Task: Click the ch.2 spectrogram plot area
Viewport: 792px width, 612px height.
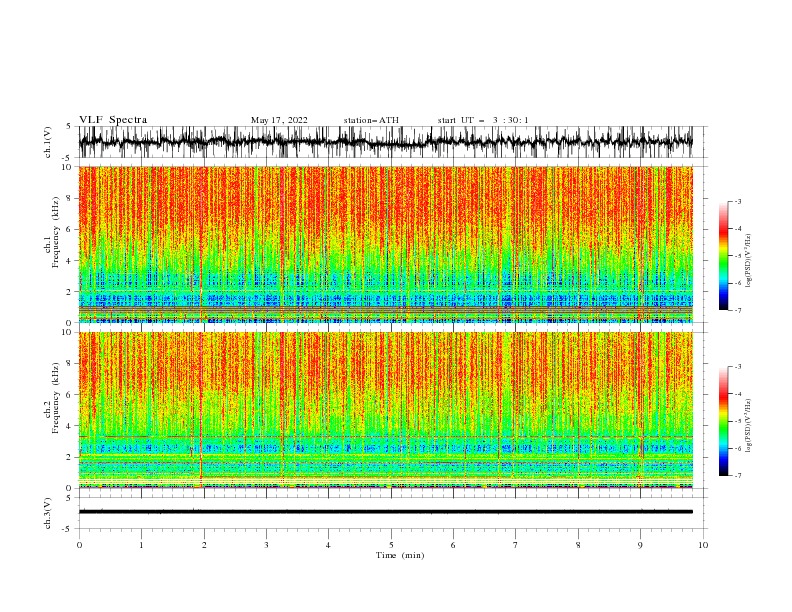Action: (x=386, y=410)
